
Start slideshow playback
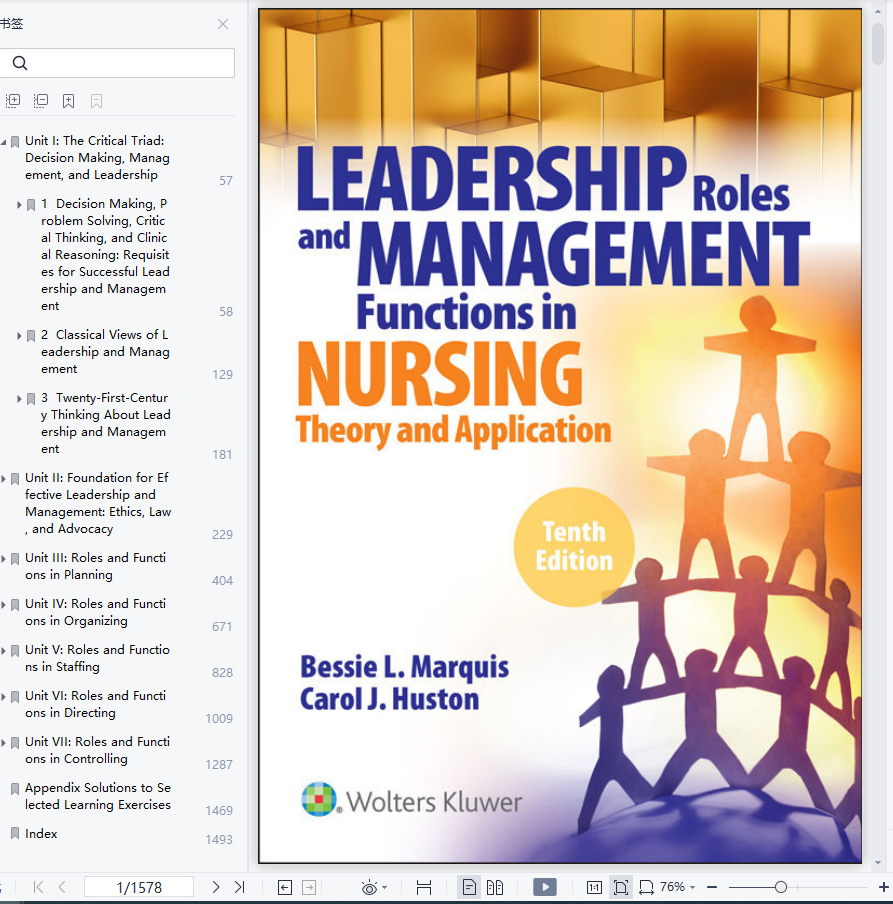click(x=545, y=887)
